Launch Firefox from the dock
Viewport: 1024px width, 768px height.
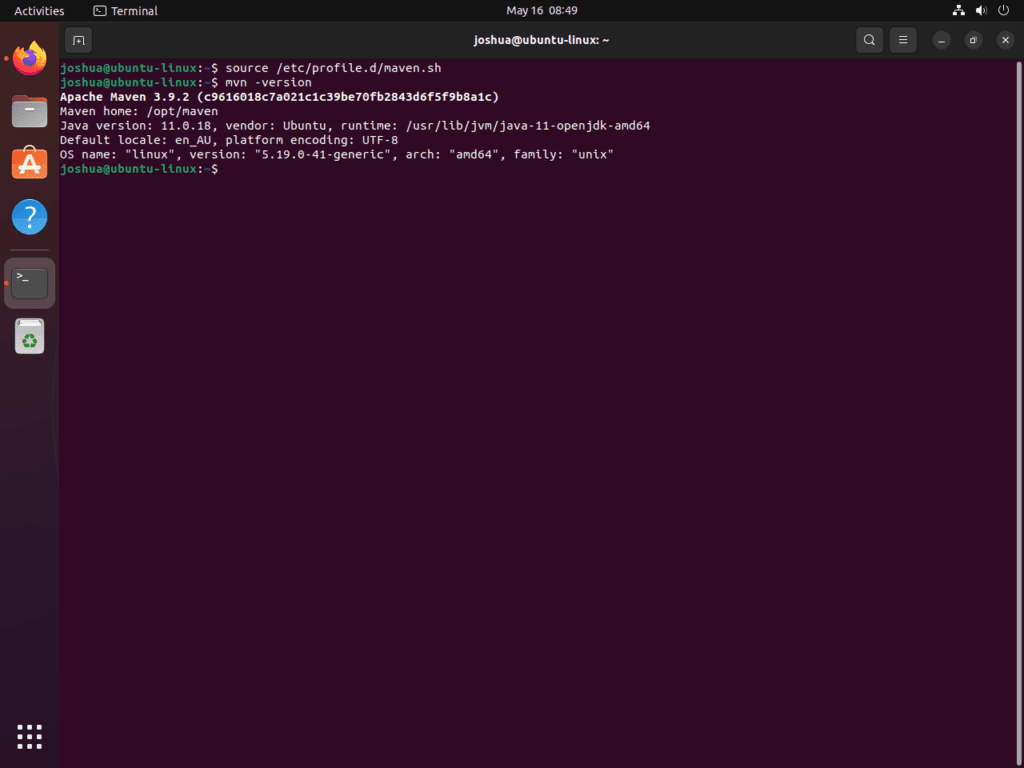point(29,58)
